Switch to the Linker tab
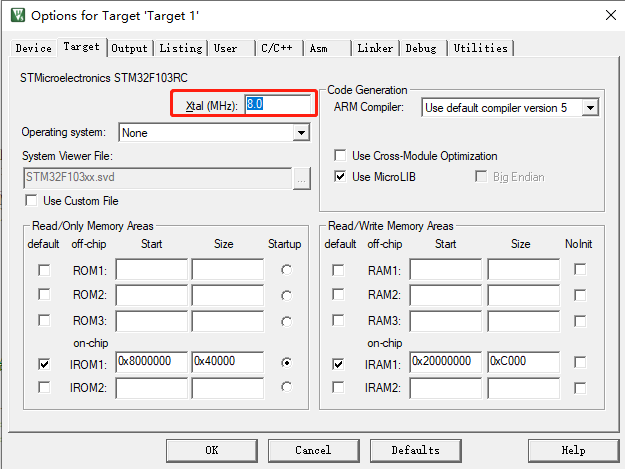 coord(375,48)
